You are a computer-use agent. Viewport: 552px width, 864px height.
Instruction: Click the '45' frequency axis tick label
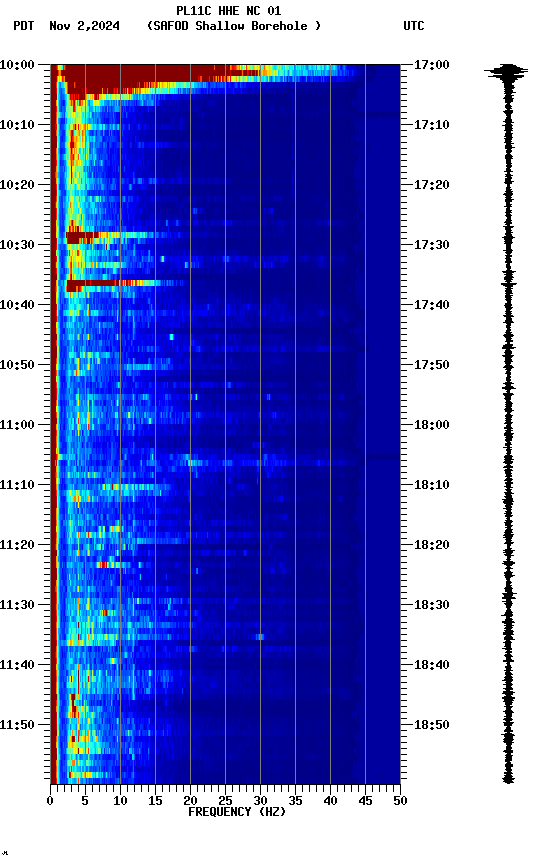[365, 802]
